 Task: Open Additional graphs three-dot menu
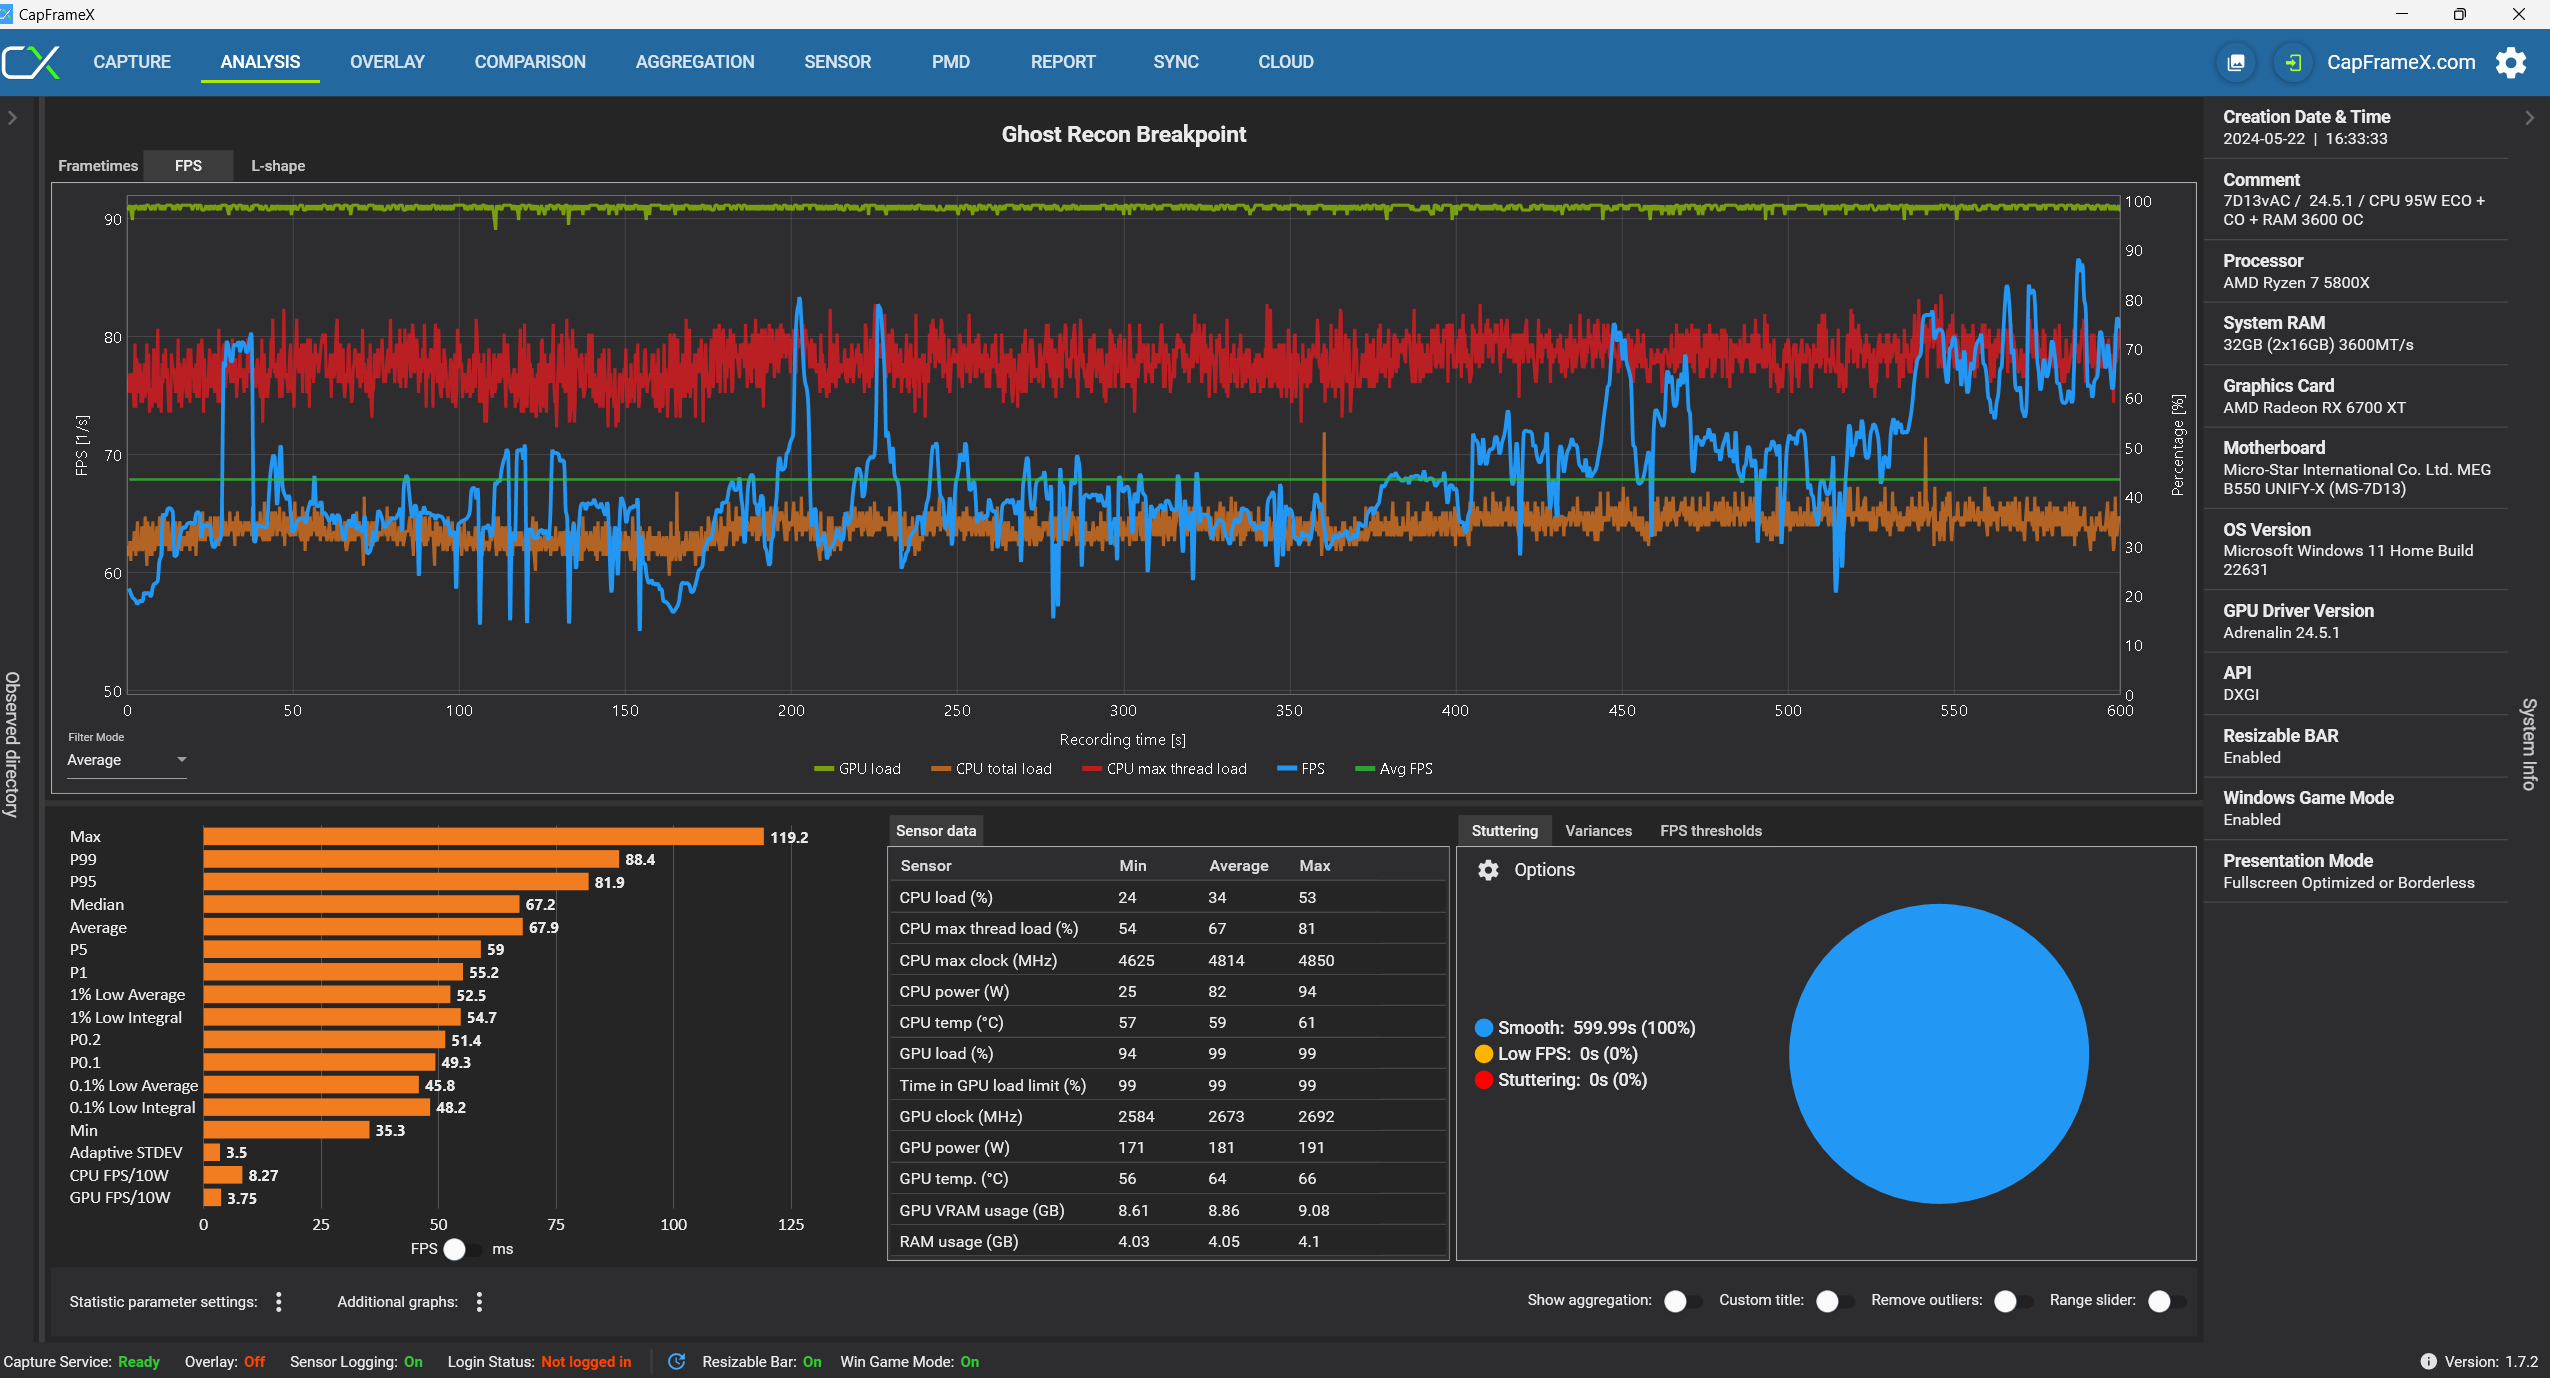pos(480,1301)
